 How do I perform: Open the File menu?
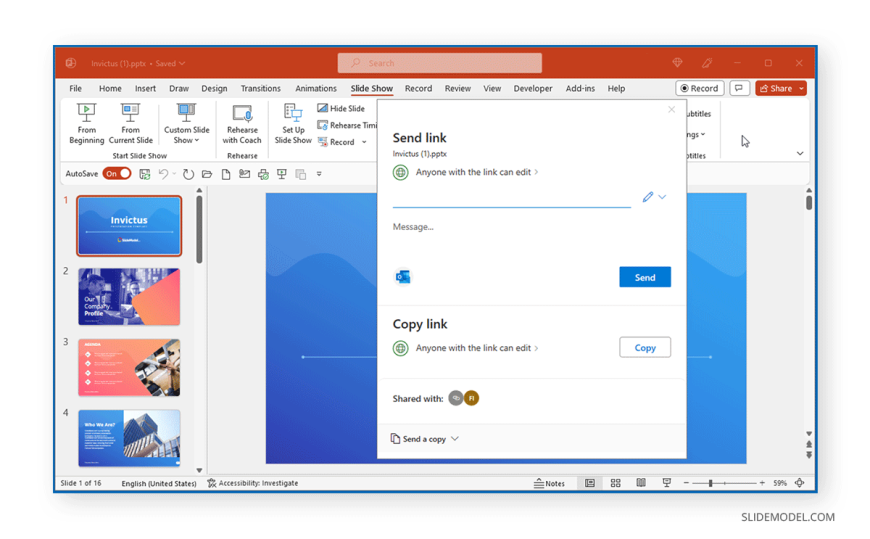click(75, 88)
